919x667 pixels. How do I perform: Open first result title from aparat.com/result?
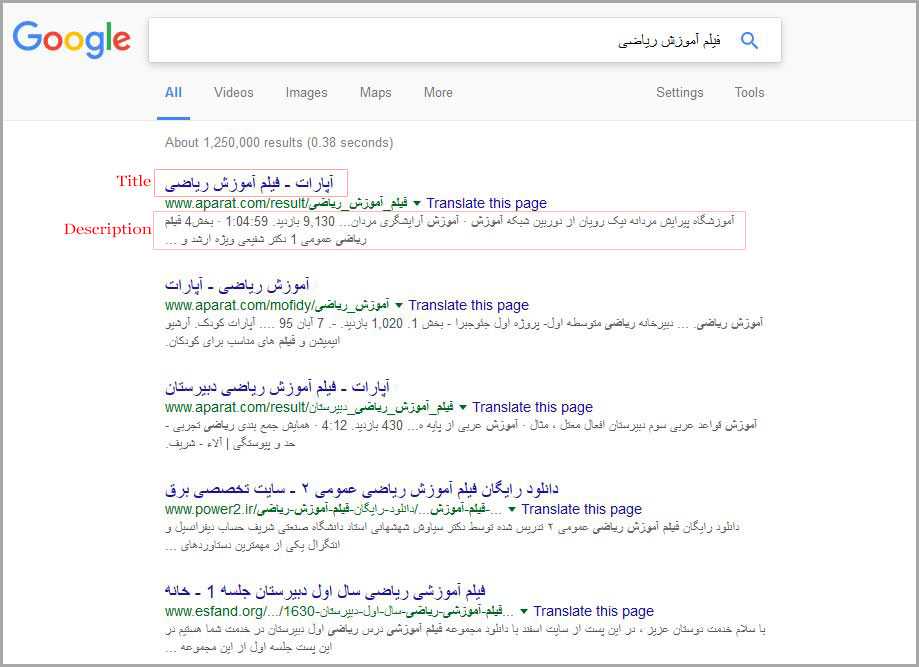[x=249, y=183]
